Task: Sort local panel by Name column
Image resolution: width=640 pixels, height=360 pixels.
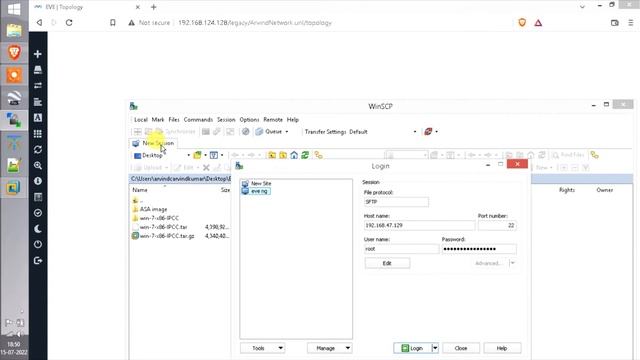Action: (140, 190)
